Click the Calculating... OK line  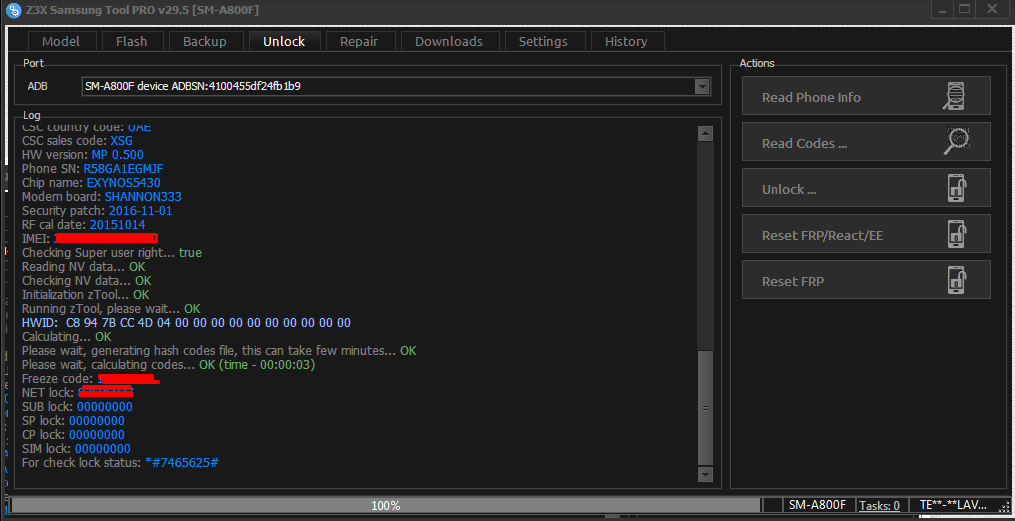point(67,337)
